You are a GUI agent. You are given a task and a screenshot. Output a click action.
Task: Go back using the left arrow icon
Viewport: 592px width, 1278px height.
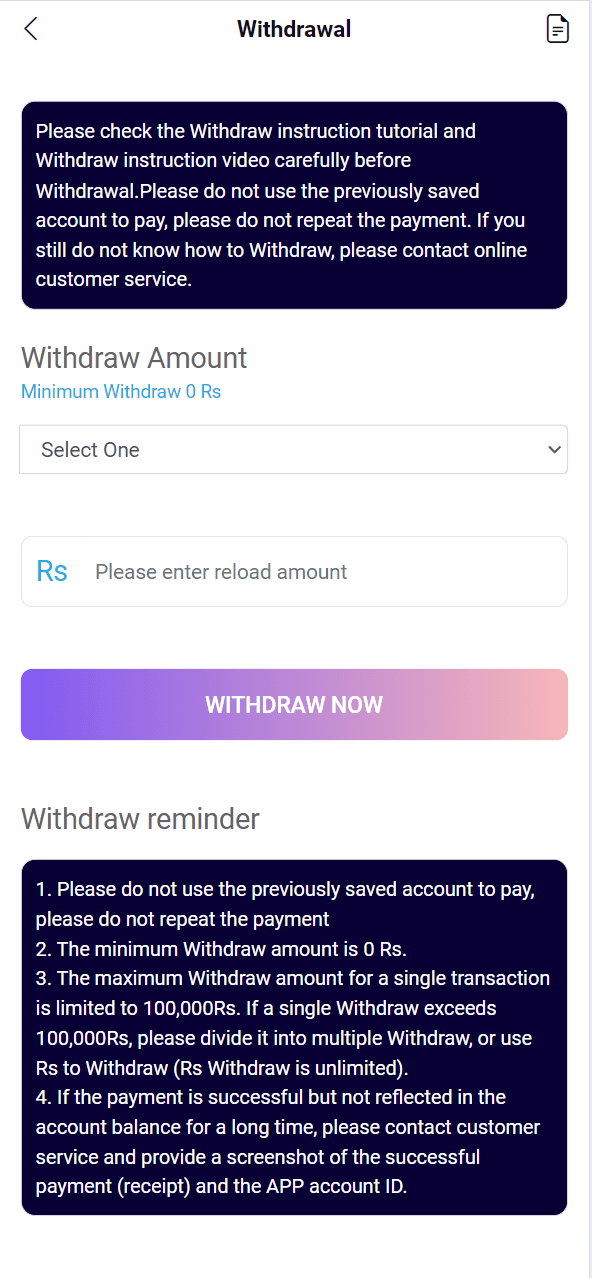[30, 29]
